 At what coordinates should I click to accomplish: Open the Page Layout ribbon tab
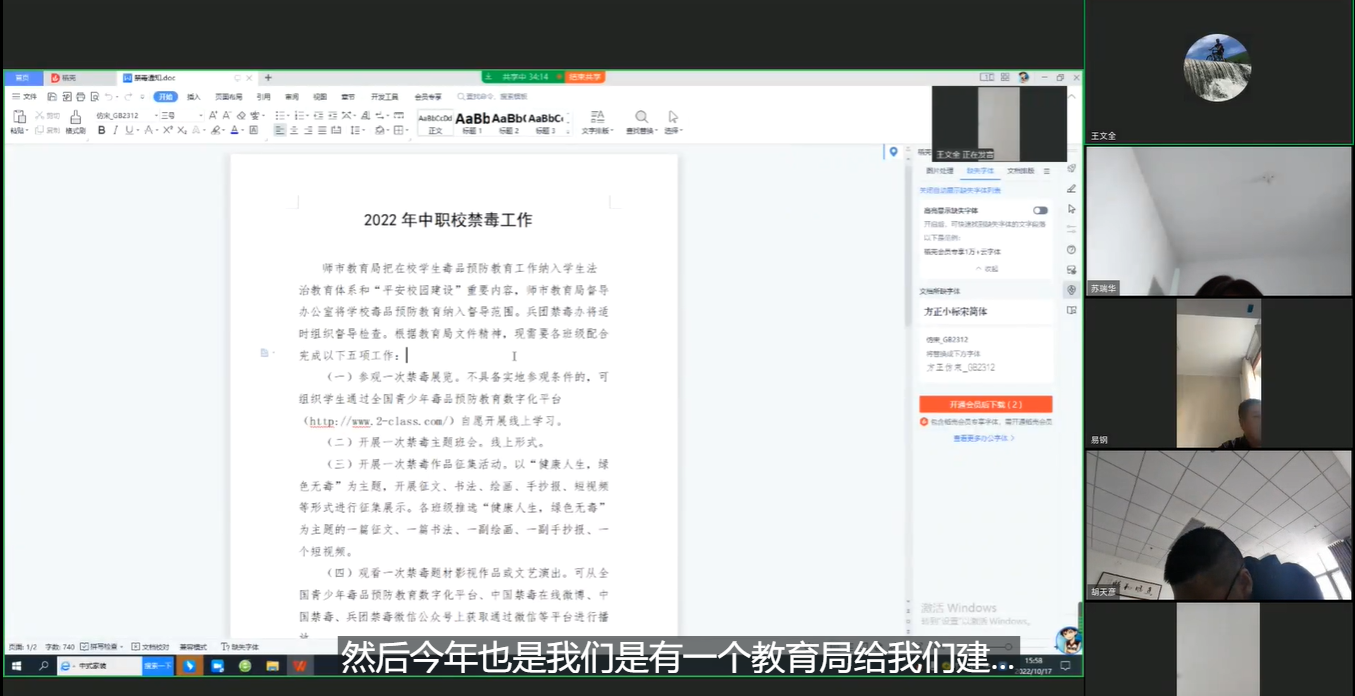[x=229, y=97]
